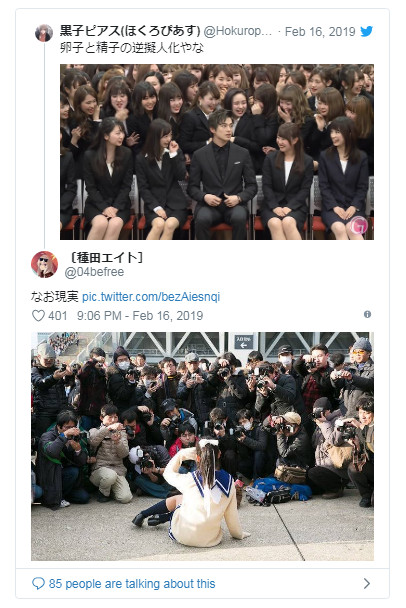This screenshot has width=406, height=608.
Task: Like the tweet via heart icon
Action: 38,316
